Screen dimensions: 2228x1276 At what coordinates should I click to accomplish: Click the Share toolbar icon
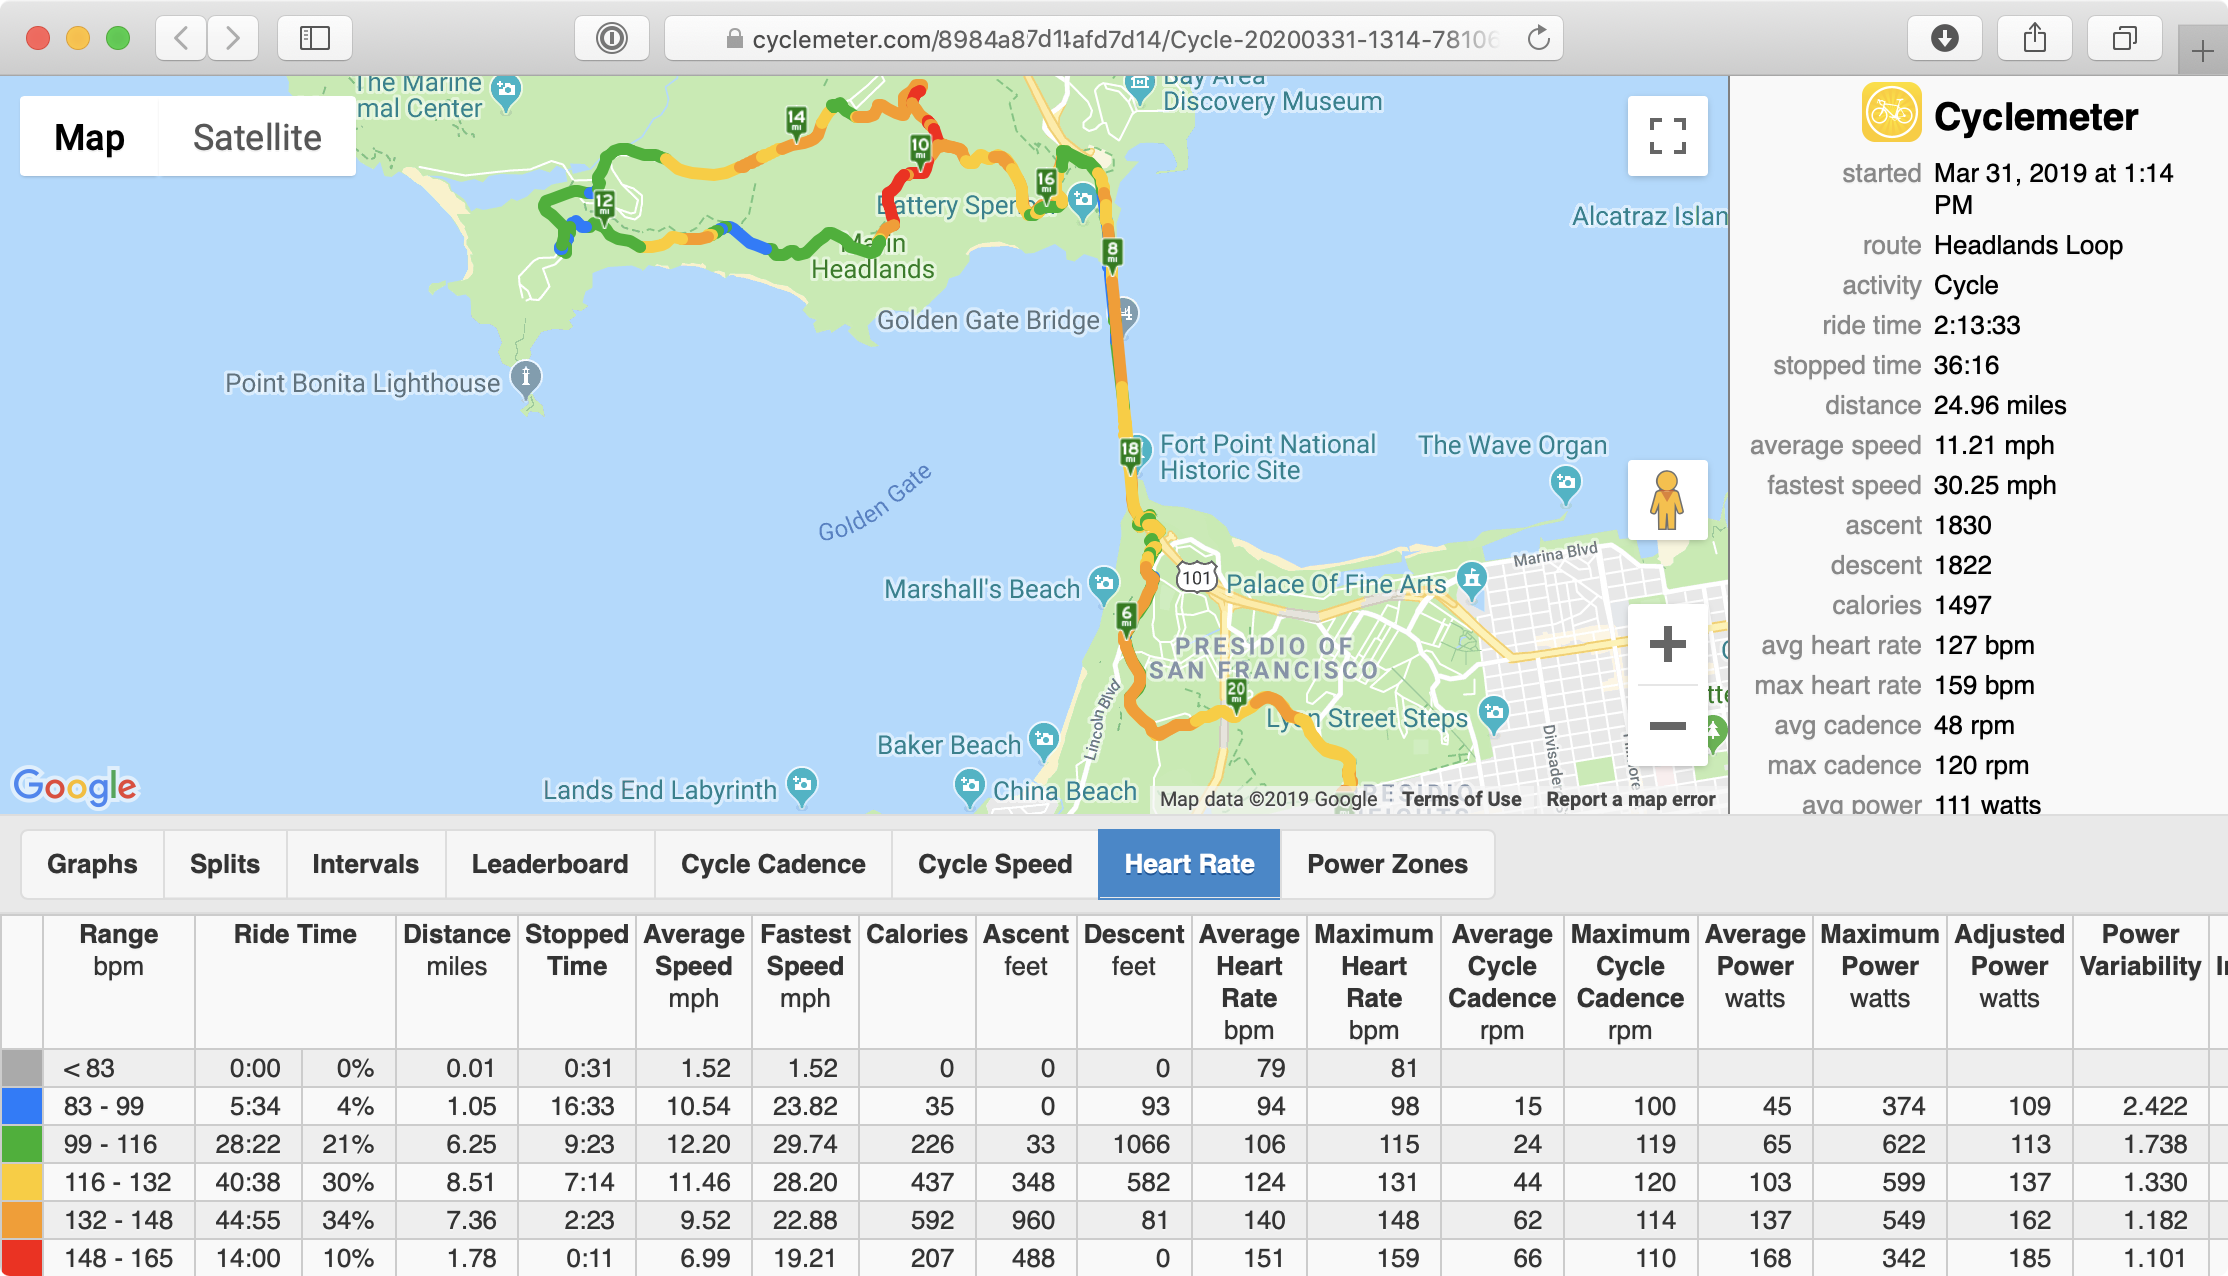point(2034,39)
